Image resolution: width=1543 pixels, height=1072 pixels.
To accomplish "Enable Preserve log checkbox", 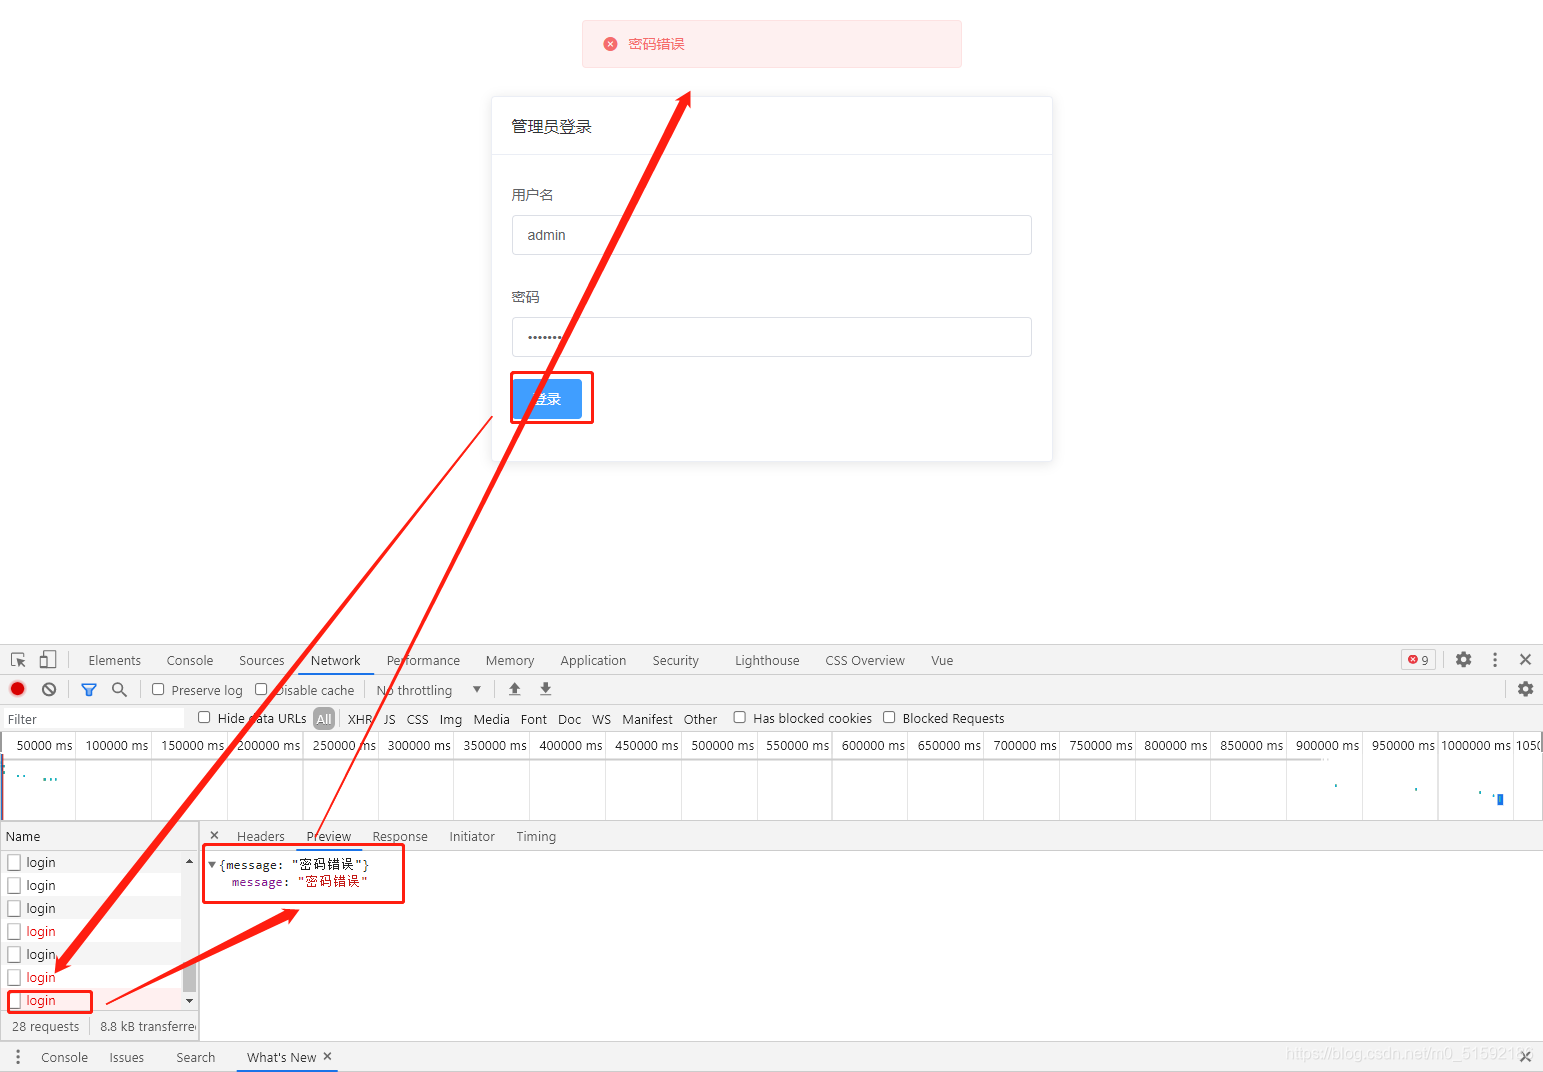I will pos(158,689).
